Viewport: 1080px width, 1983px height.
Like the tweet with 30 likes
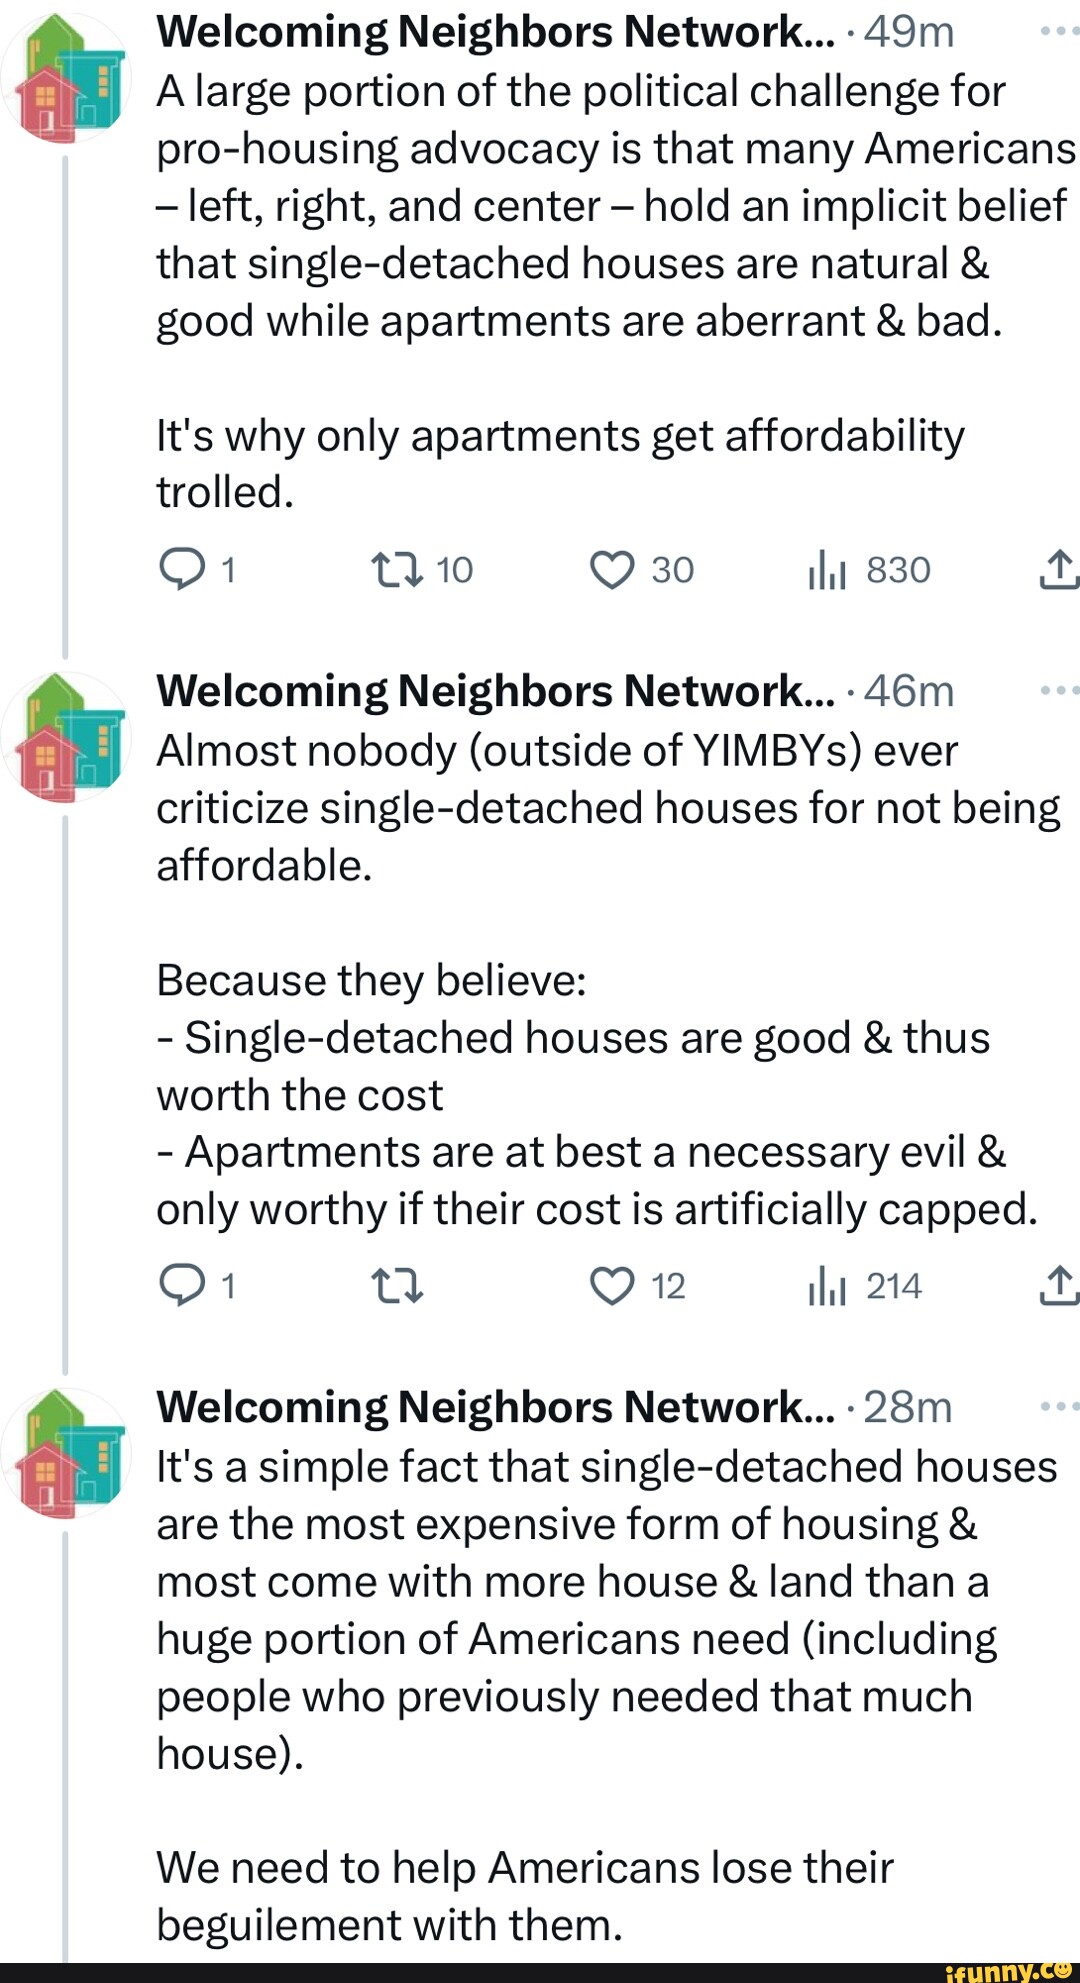(612, 570)
